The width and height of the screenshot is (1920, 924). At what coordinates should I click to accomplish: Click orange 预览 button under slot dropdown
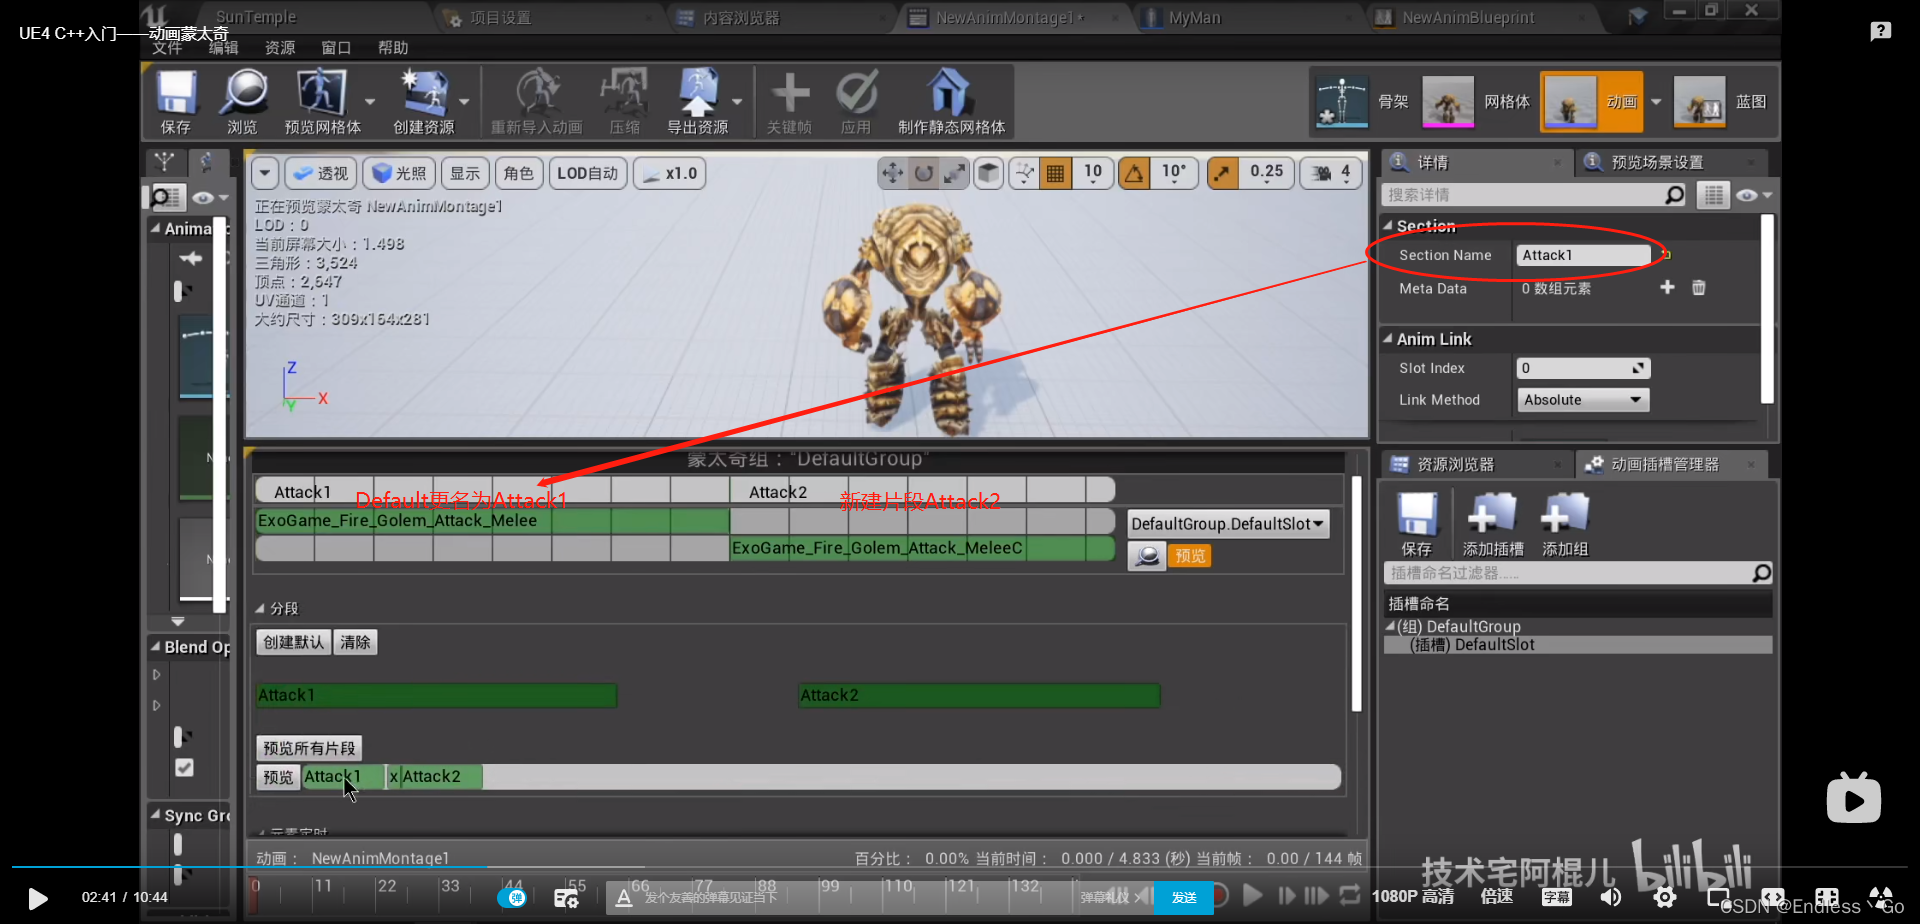click(1190, 555)
